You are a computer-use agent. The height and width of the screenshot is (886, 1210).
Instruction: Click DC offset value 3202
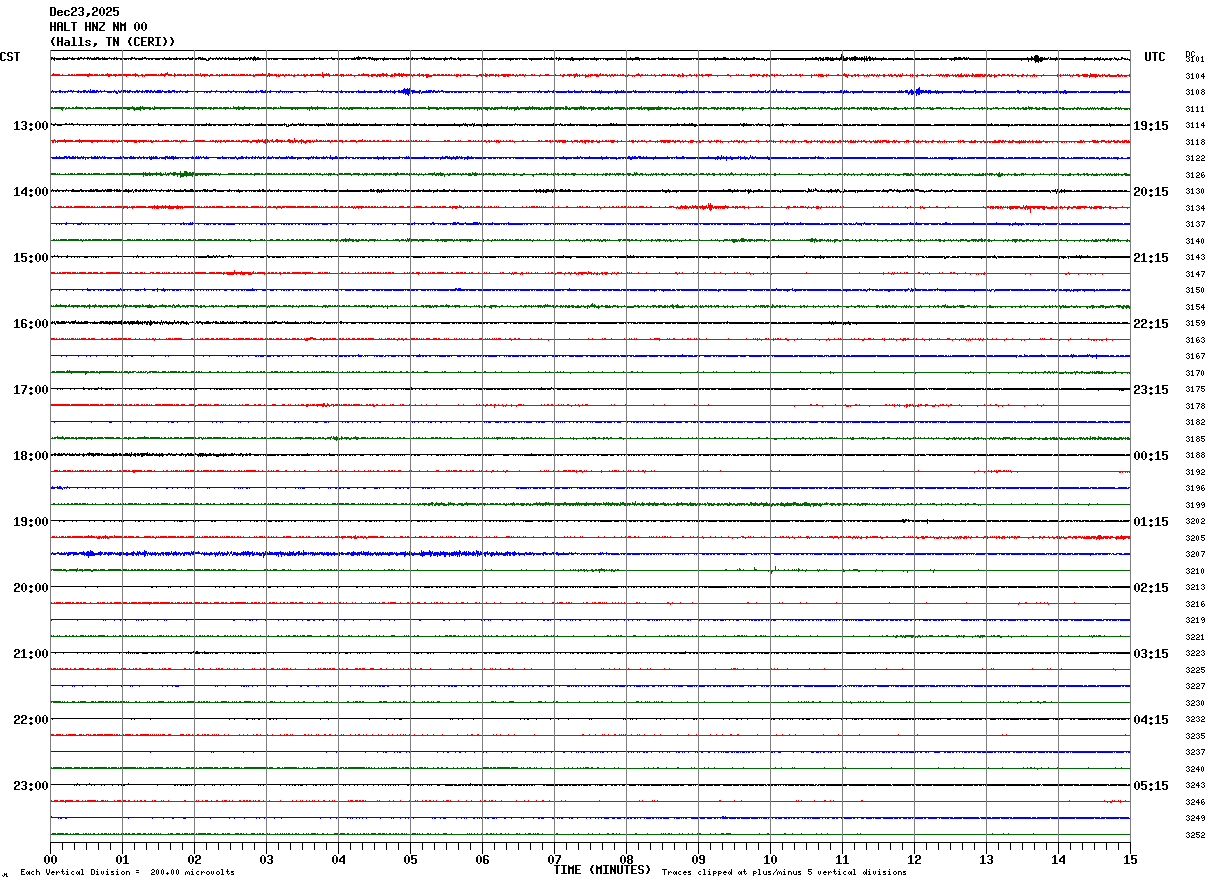1195,521
